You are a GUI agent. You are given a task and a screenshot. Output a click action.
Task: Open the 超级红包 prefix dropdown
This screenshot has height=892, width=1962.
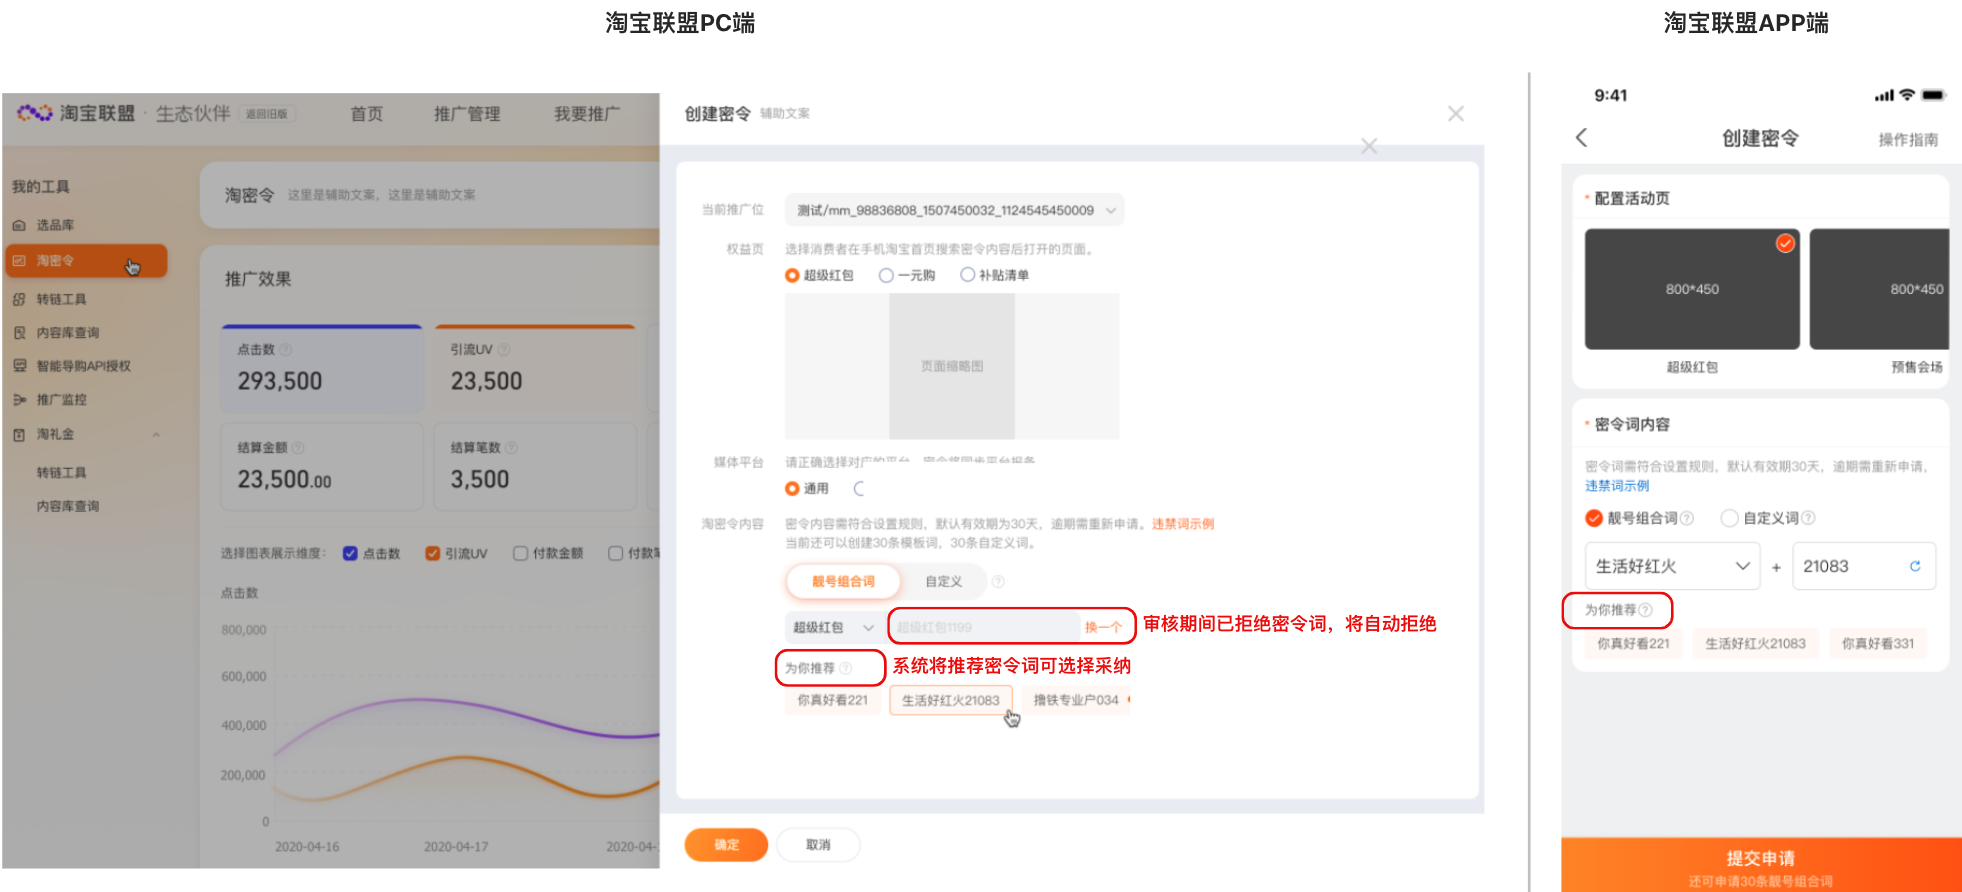tap(833, 628)
